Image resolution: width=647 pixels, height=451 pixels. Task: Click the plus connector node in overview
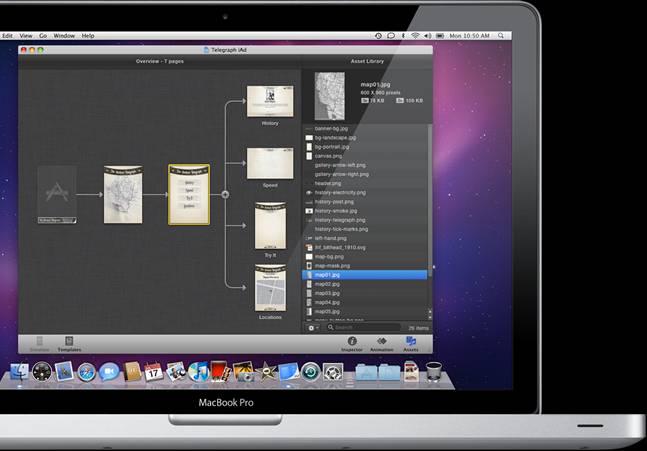pyautogui.click(x=225, y=194)
